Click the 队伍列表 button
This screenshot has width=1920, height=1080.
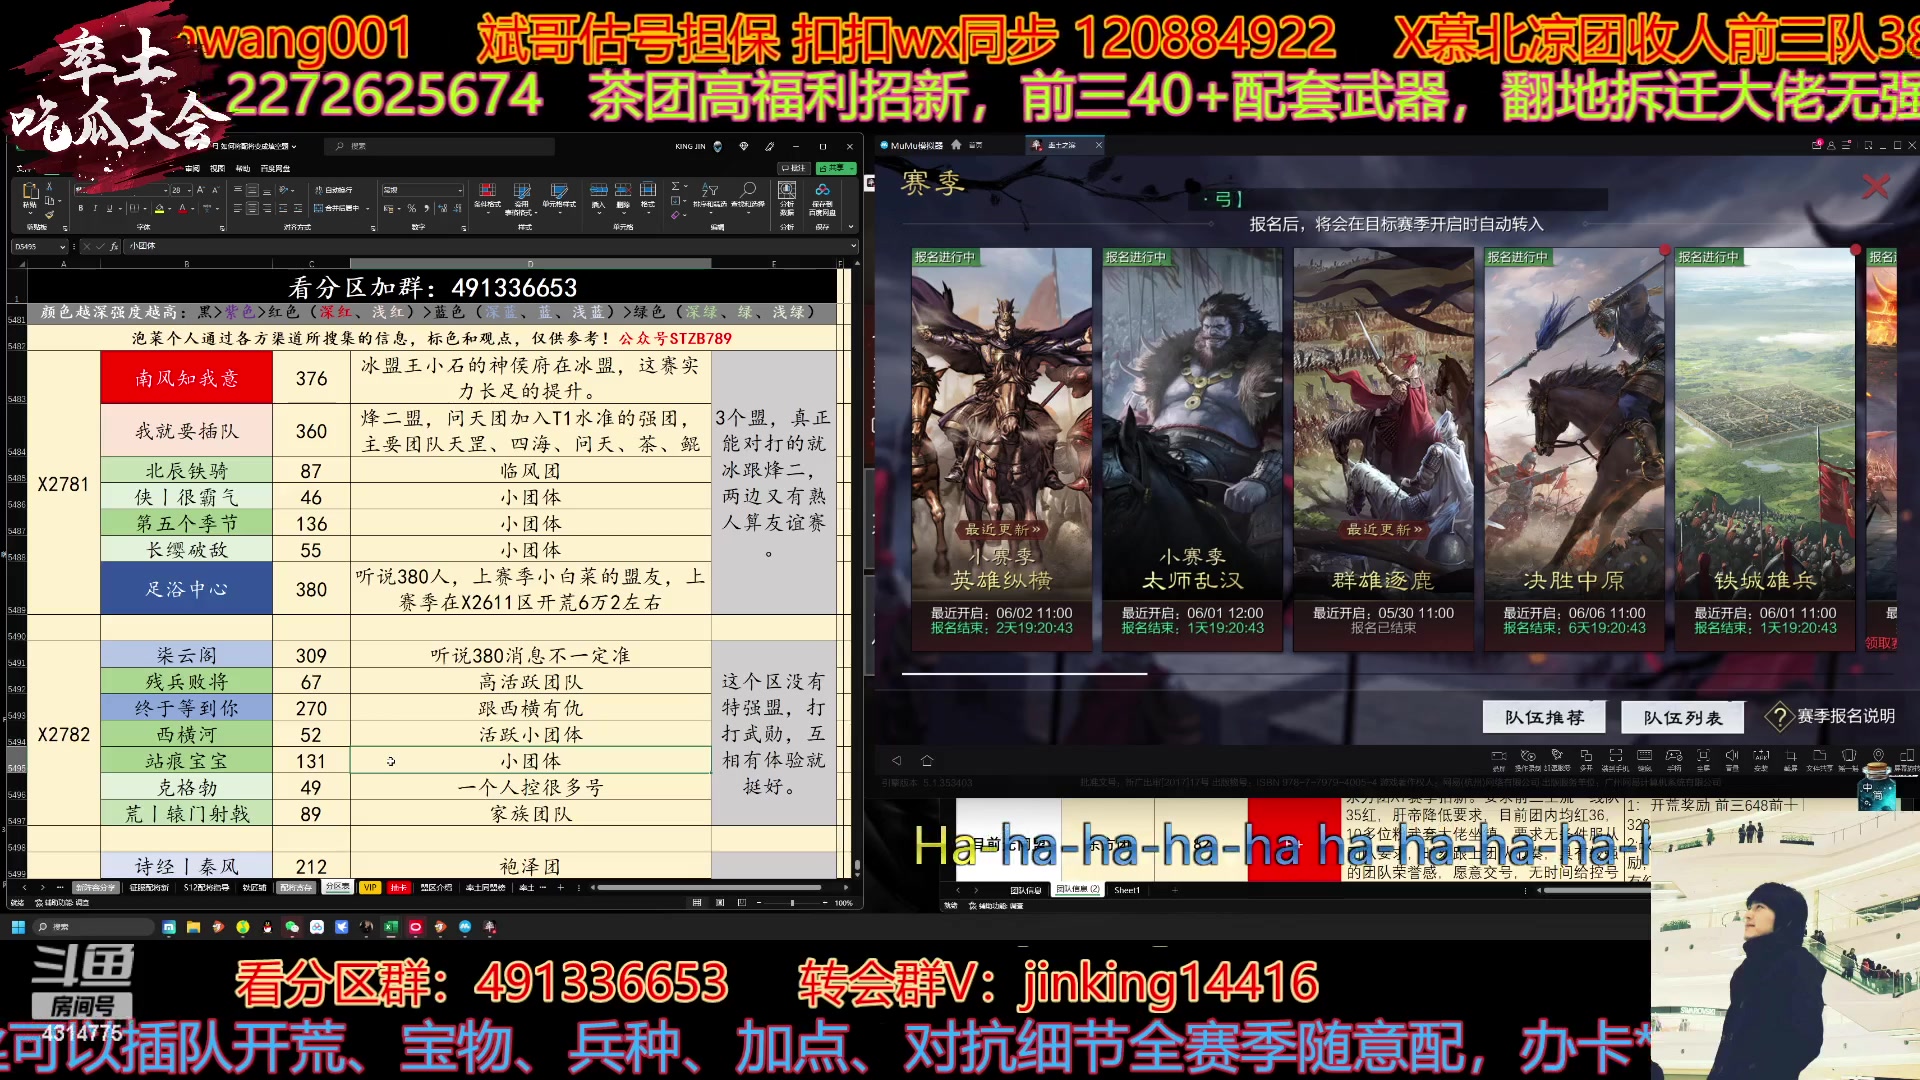click(x=1683, y=717)
